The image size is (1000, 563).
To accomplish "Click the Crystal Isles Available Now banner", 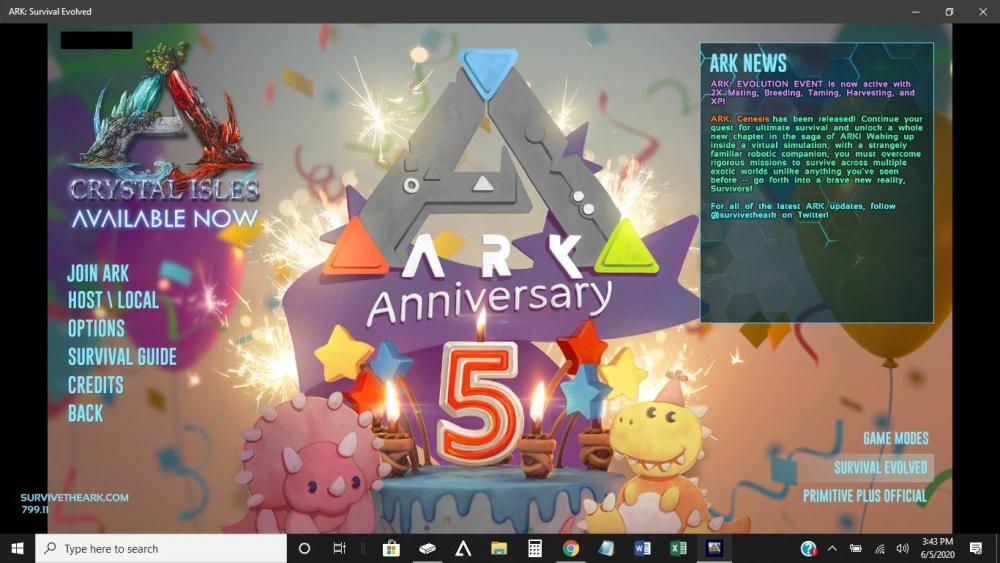I will click(x=165, y=137).
